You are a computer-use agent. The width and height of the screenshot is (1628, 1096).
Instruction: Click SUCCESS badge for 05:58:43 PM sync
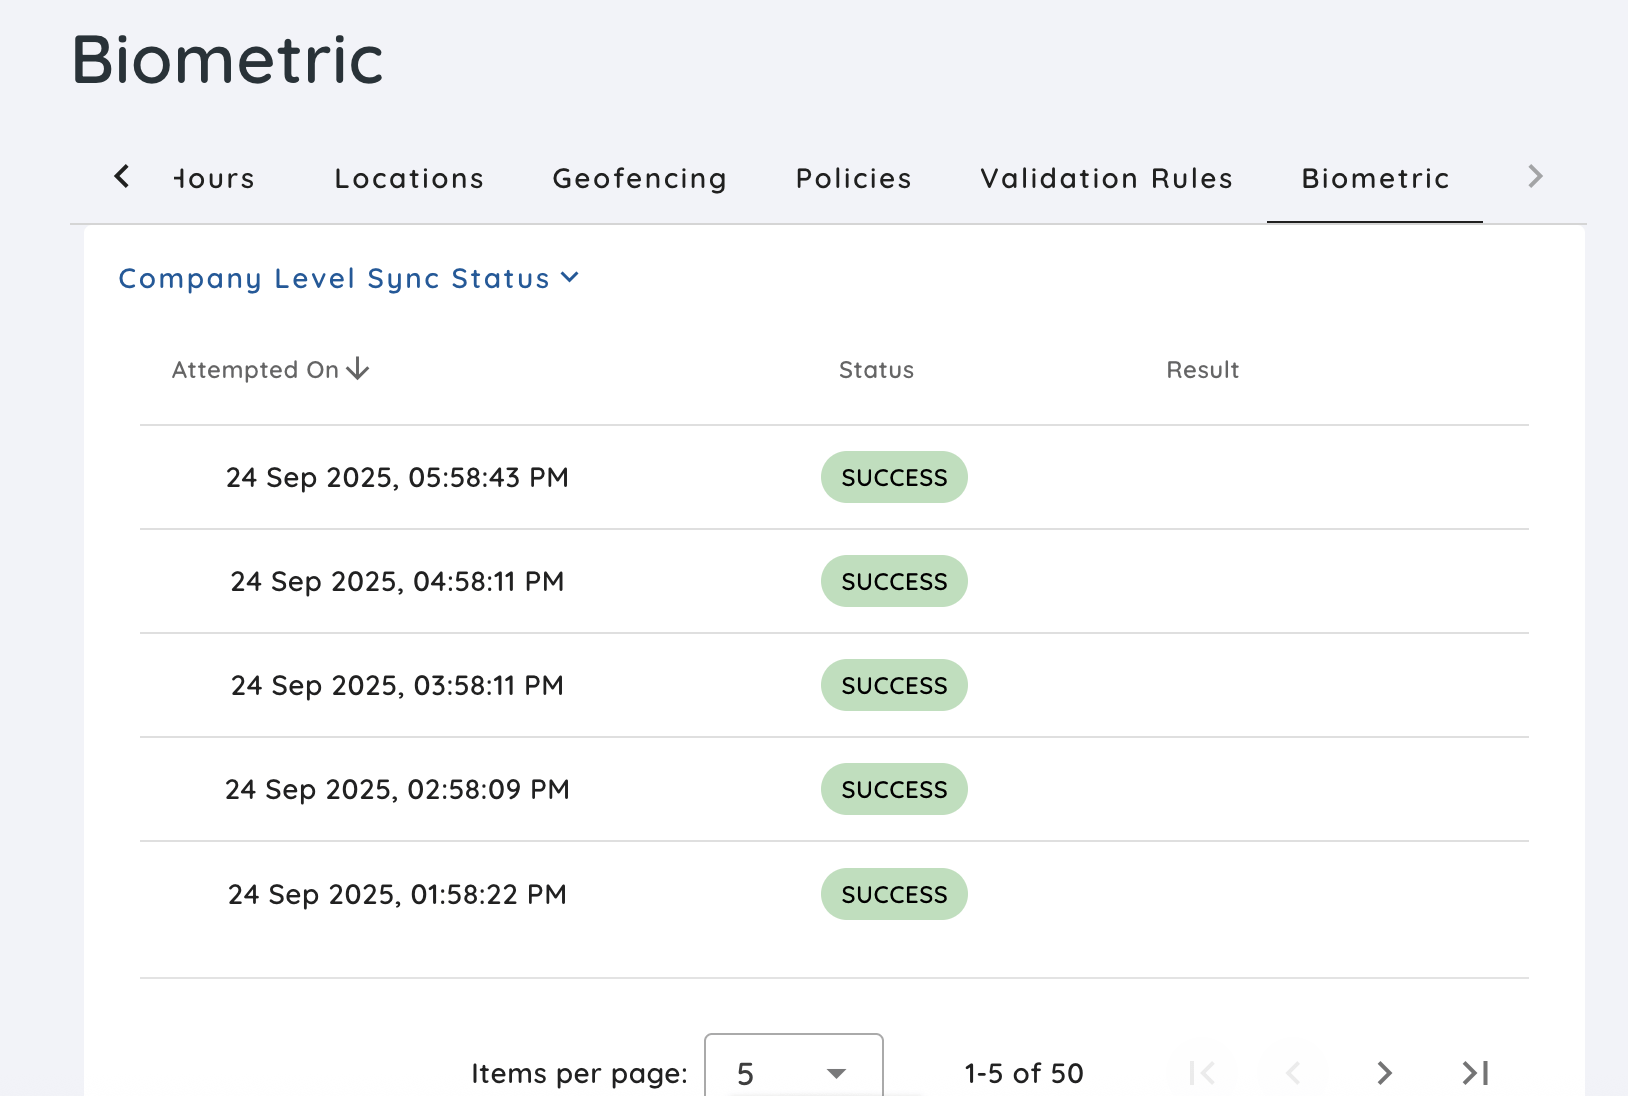(x=894, y=477)
